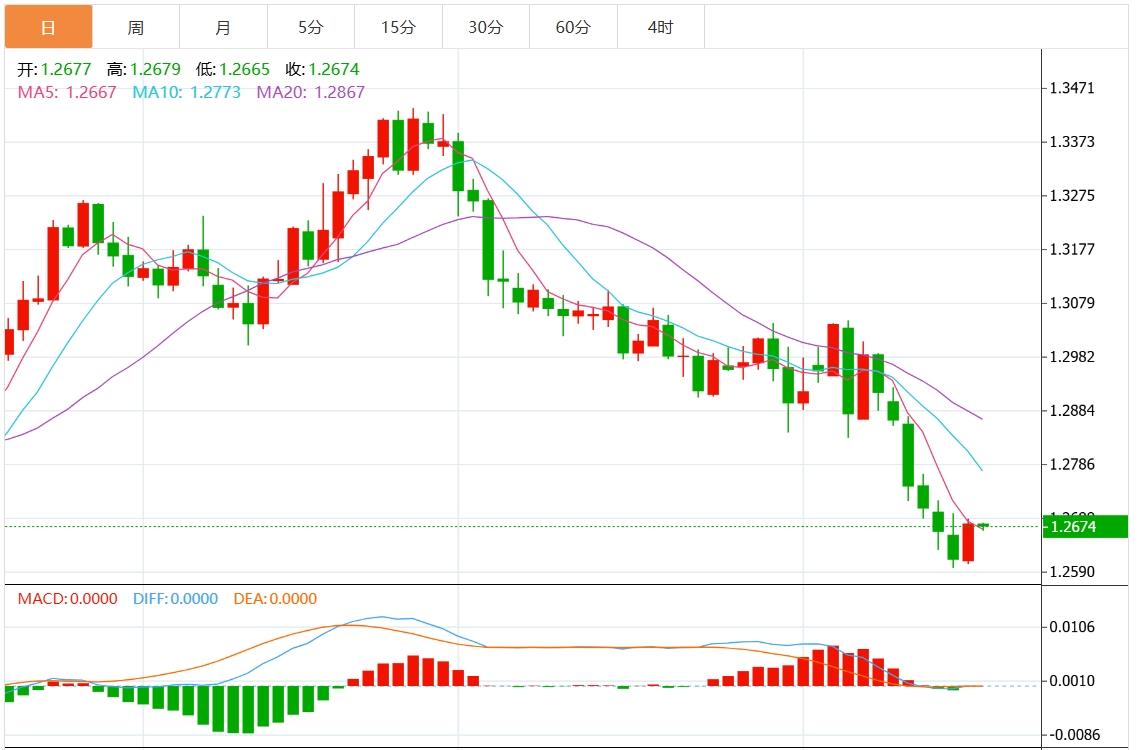Image resolution: width=1139 pixels, height=750 pixels.
Task: Open the 月 monthly timeframe tab
Action: tap(223, 27)
